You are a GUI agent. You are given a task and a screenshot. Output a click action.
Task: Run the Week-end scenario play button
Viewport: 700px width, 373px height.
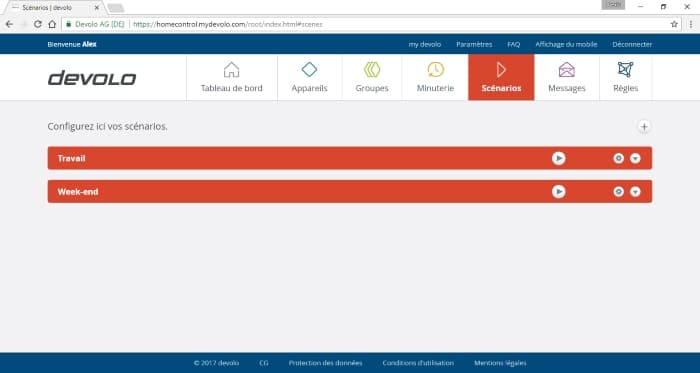558,191
